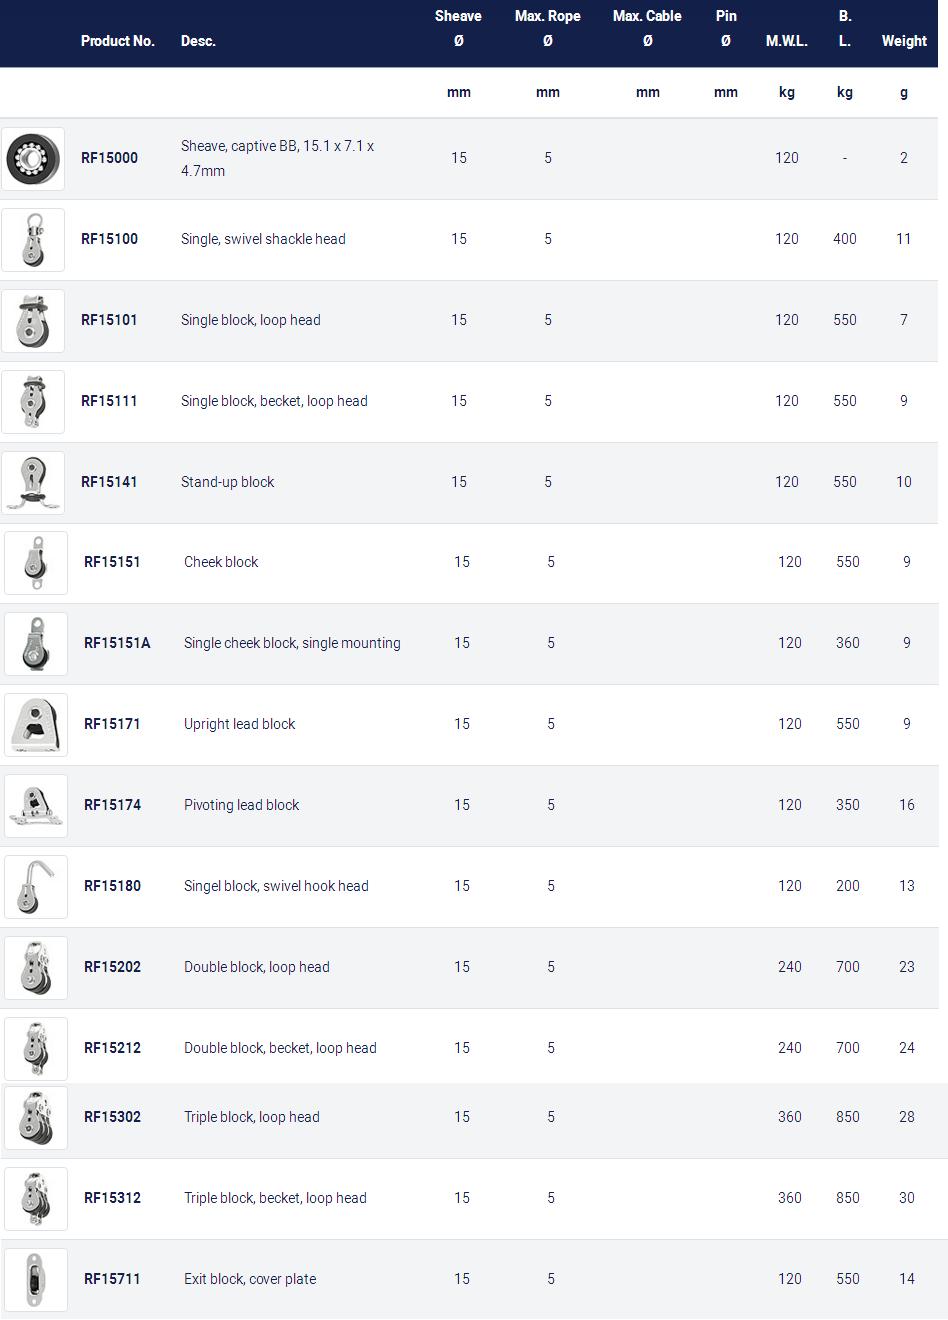Open the RF15711 exit block thumbnail
The height and width of the screenshot is (1320, 948).
click(x=36, y=1280)
